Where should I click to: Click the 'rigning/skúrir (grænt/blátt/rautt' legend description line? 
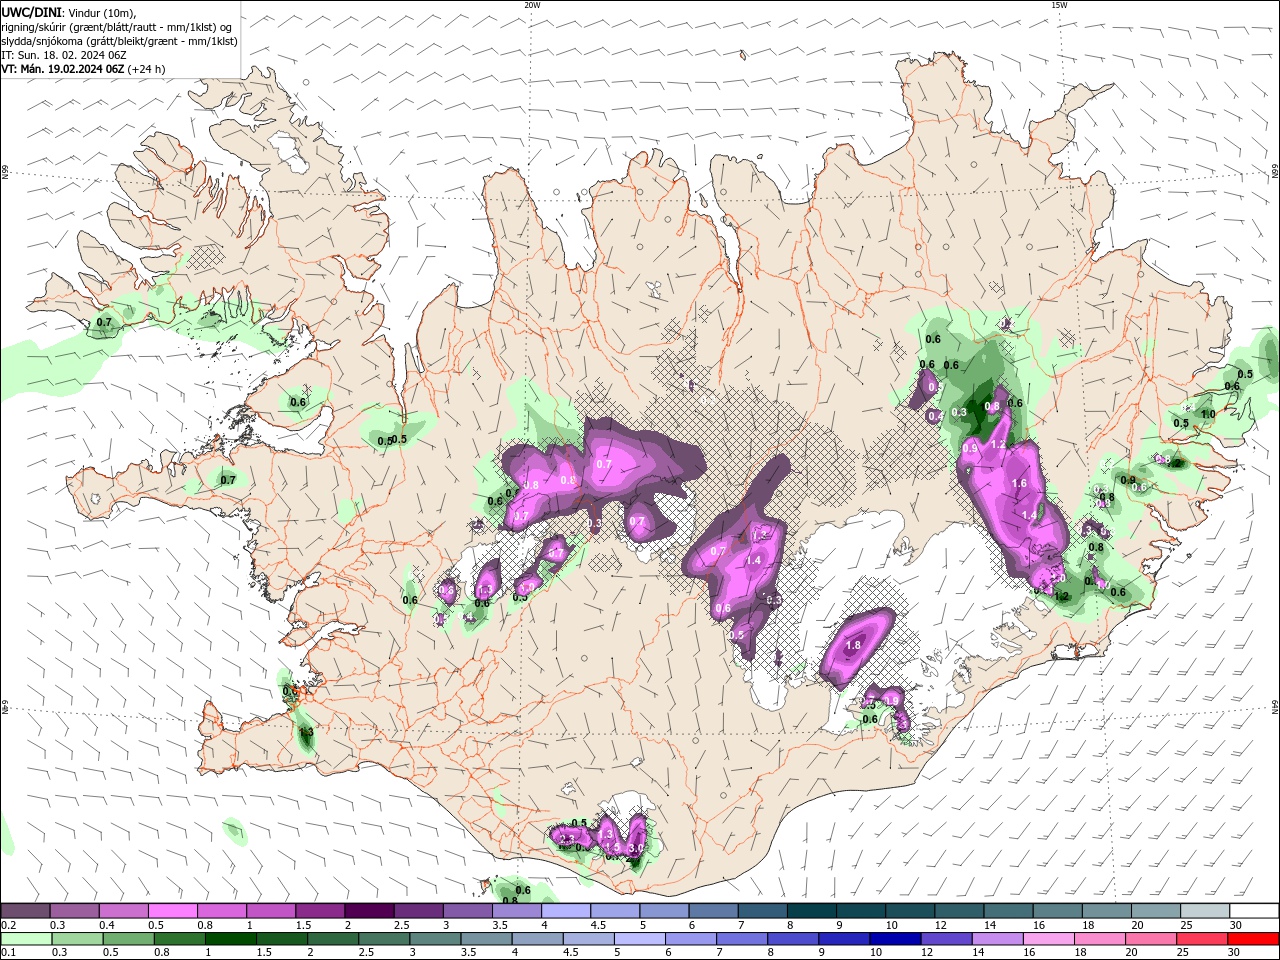tap(116, 27)
